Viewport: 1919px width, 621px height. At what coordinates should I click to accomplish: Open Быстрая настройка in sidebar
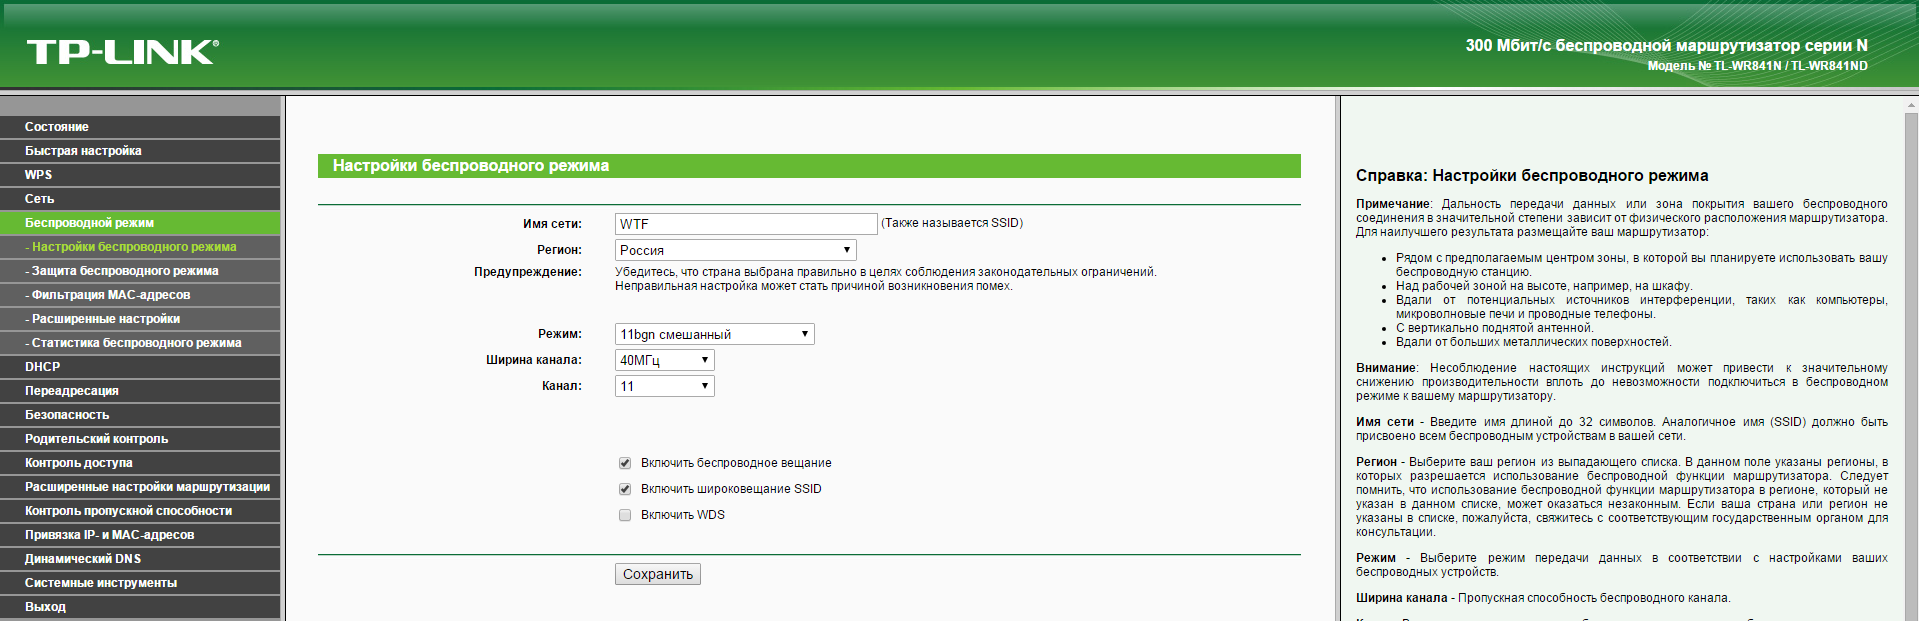(140, 151)
